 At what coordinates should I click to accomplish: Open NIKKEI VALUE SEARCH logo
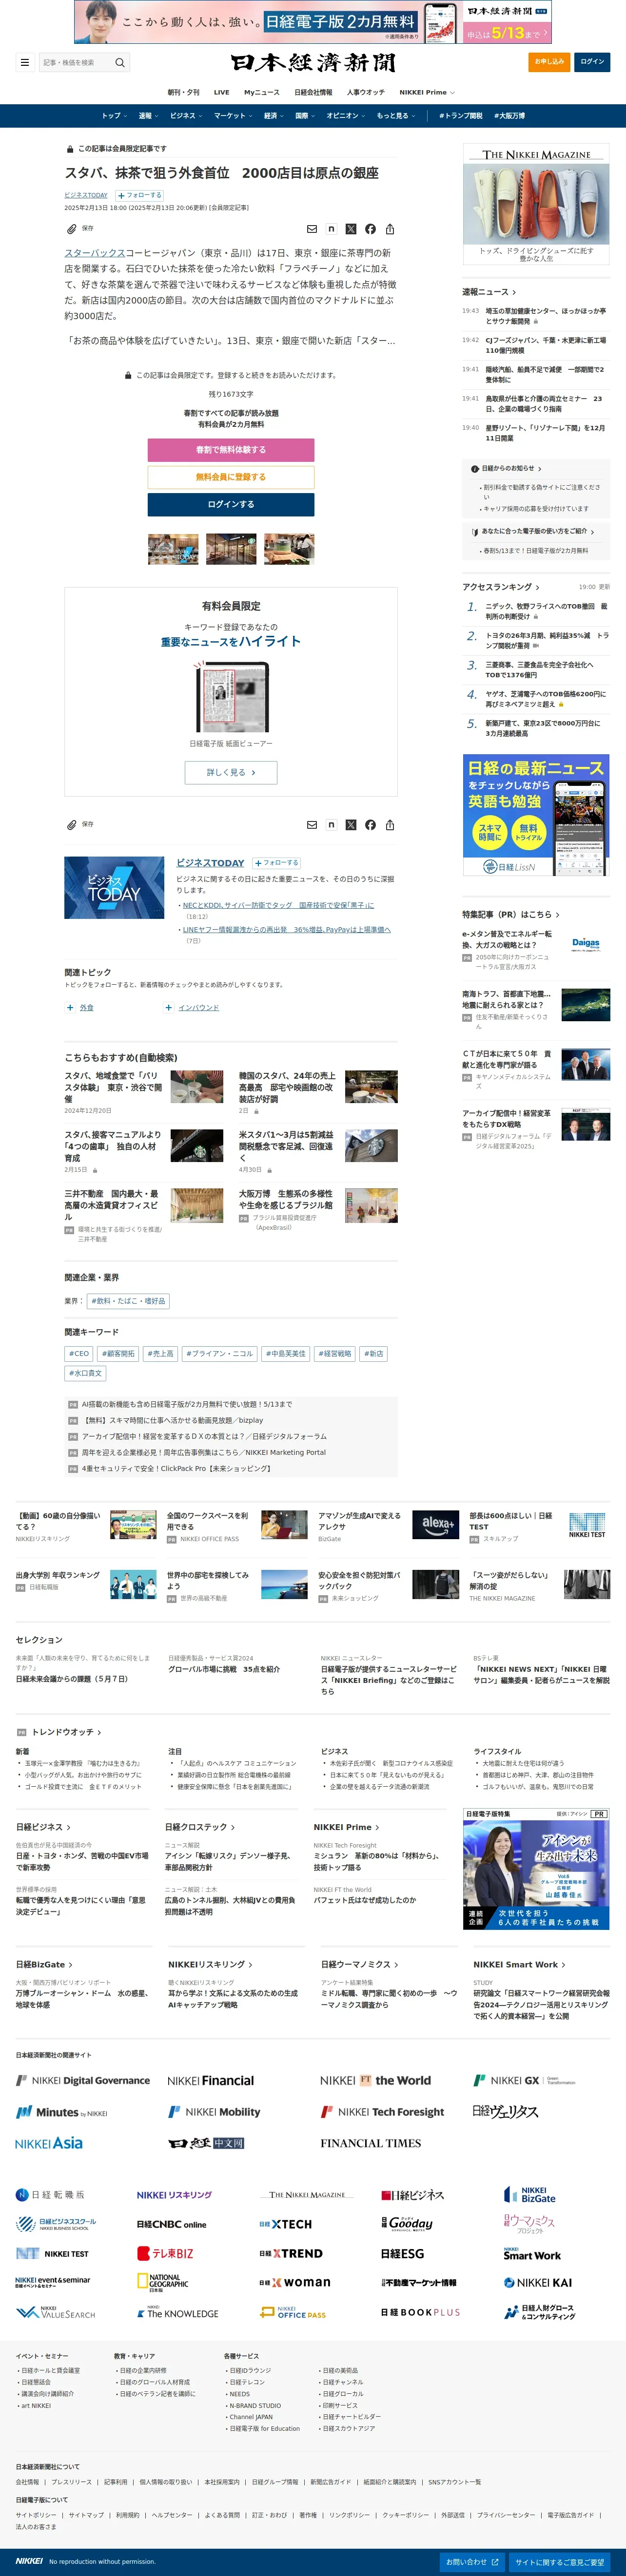coord(56,2313)
